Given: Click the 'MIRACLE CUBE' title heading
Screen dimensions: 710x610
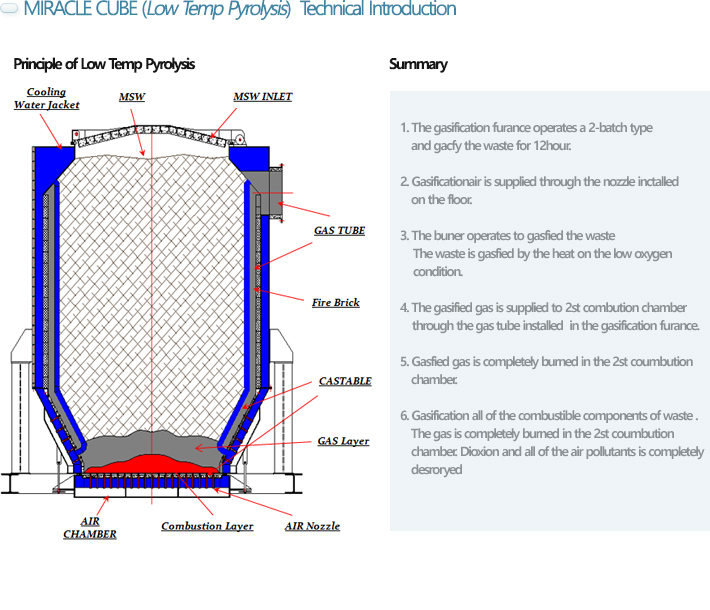Looking at the screenshot, I should (240, 9).
